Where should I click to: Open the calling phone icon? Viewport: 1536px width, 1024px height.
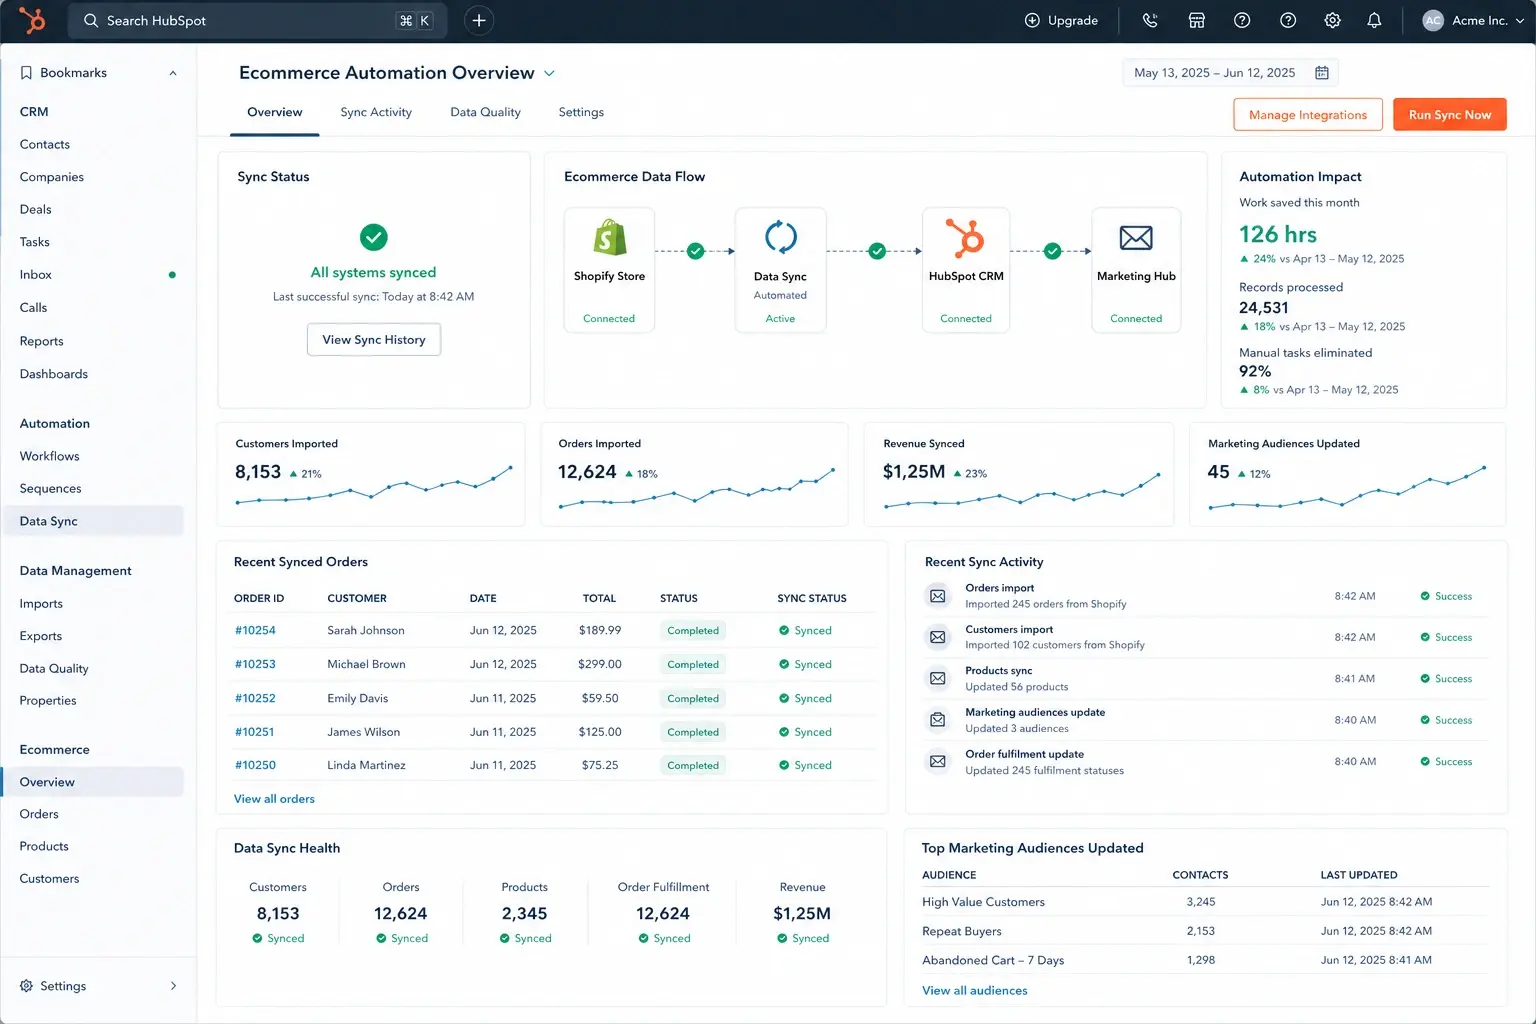click(x=1150, y=20)
